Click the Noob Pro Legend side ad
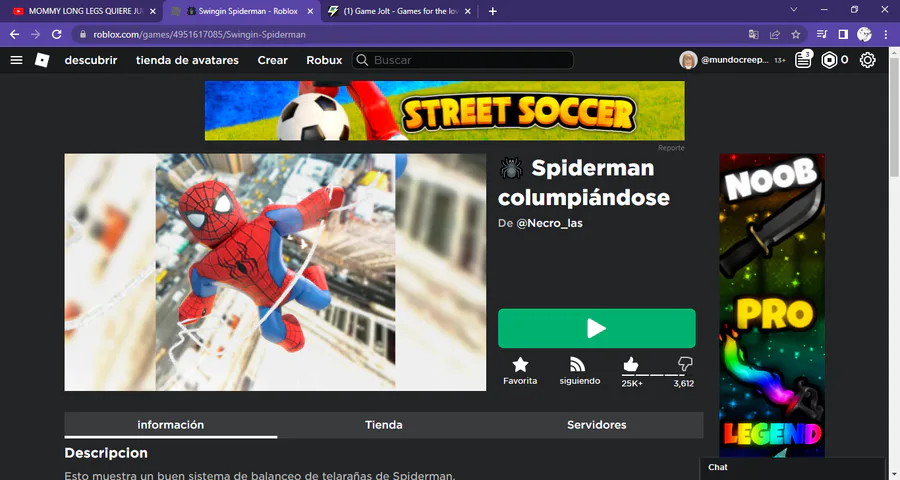 pyautogui.click(x=772, y=305)
